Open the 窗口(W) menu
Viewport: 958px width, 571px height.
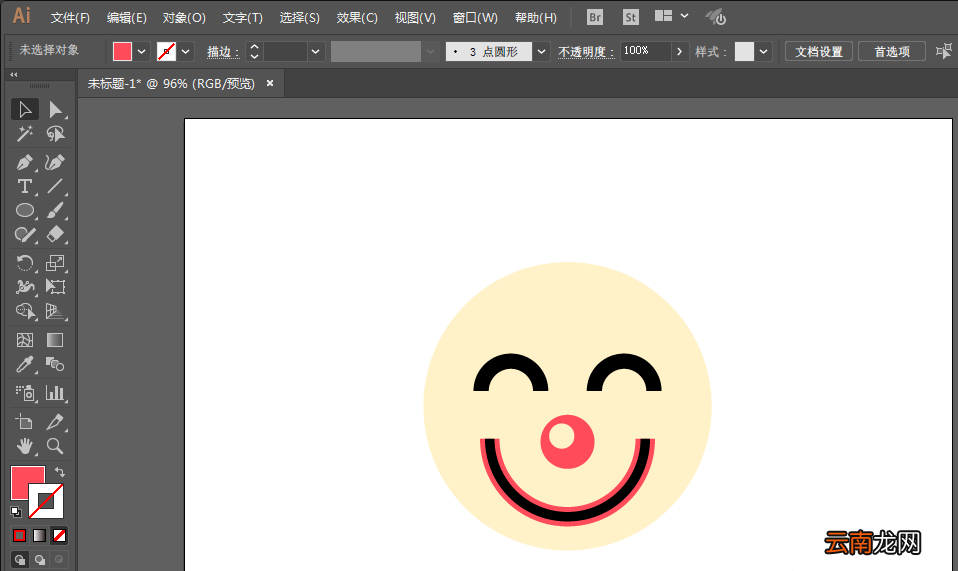475,18
